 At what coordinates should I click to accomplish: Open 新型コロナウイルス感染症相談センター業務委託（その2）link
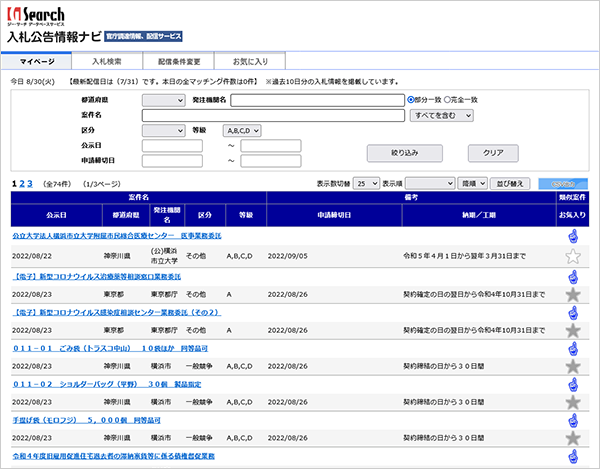click(117, 313)
